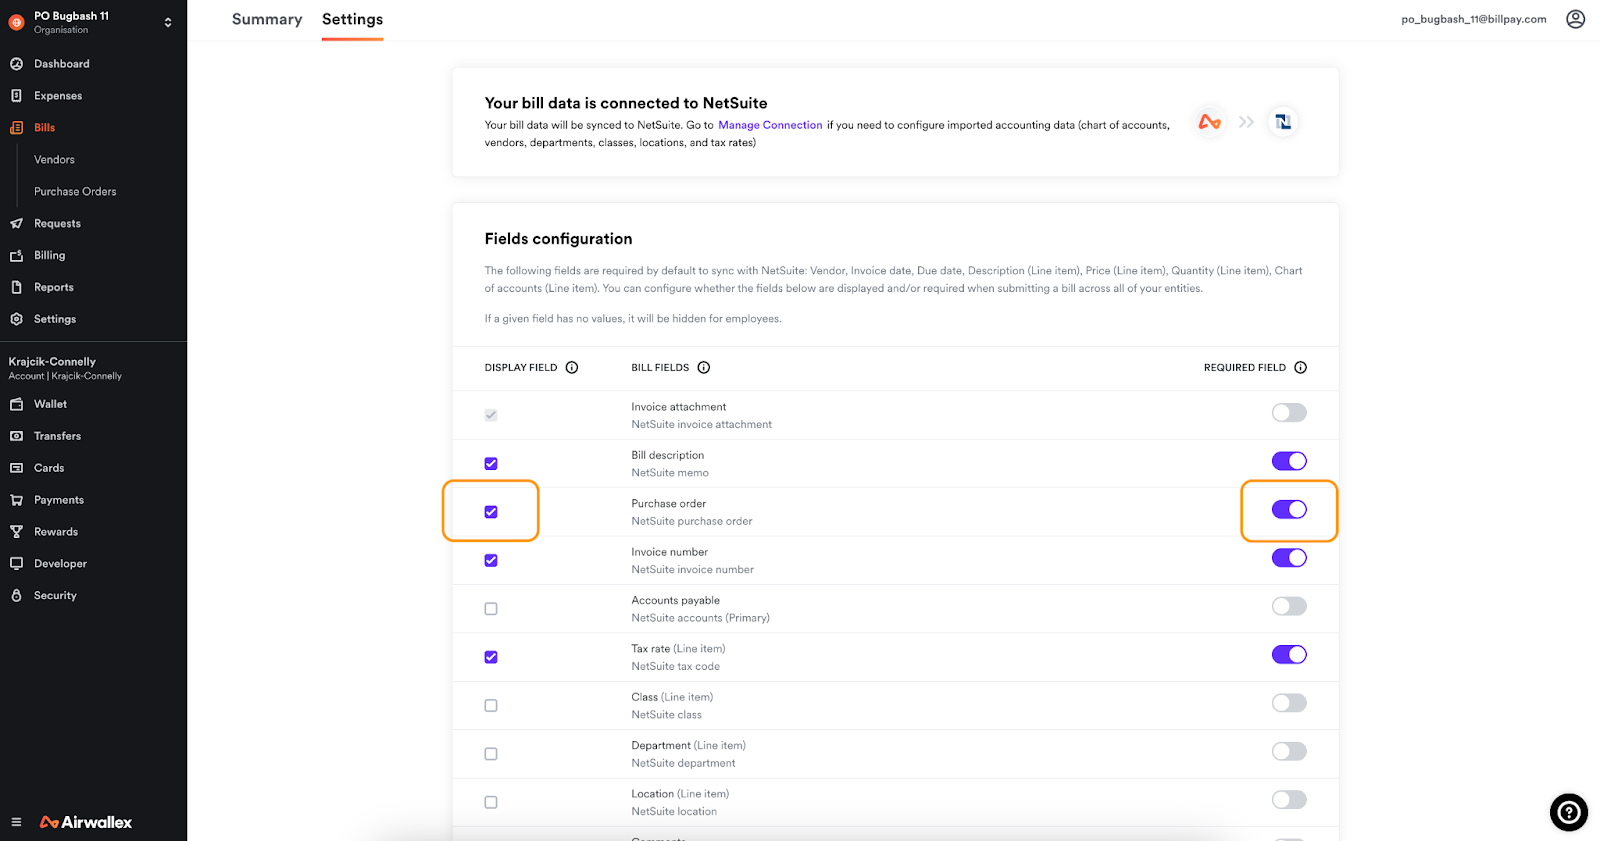Enable required switch for Accounts payable

tap(1289, 606)
